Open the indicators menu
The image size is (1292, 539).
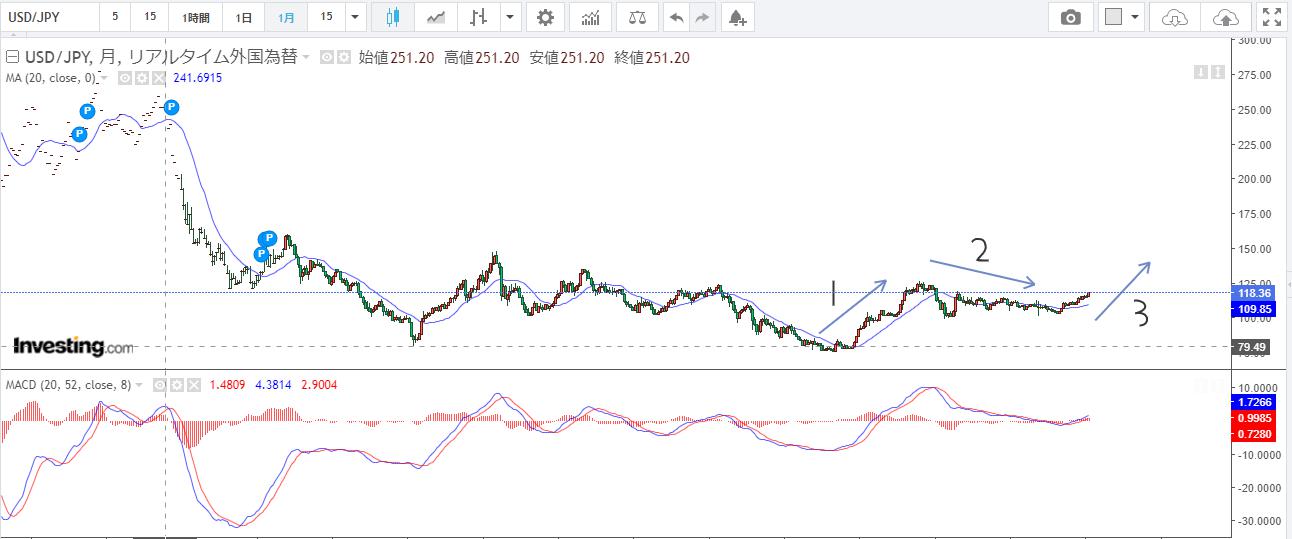(x=591, y=17)
